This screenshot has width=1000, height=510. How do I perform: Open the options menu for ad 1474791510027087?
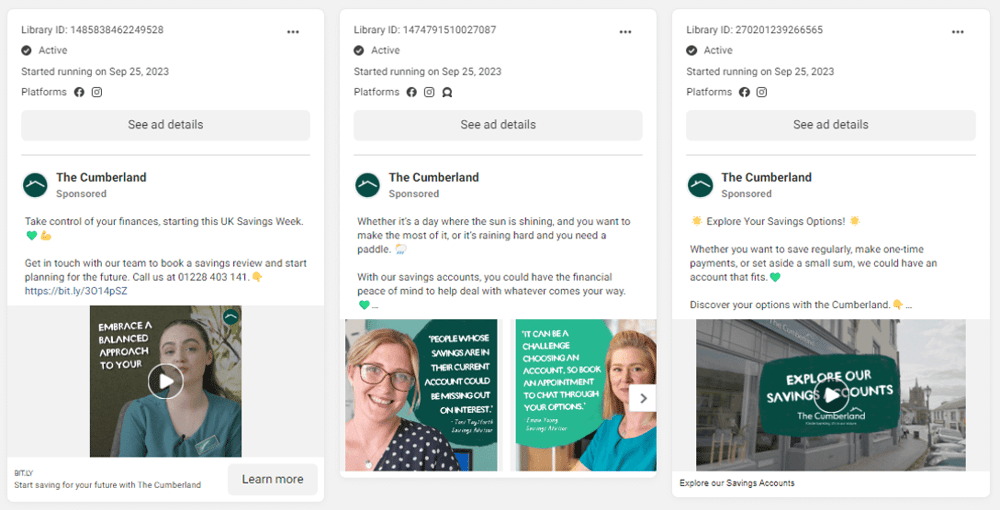625,32
